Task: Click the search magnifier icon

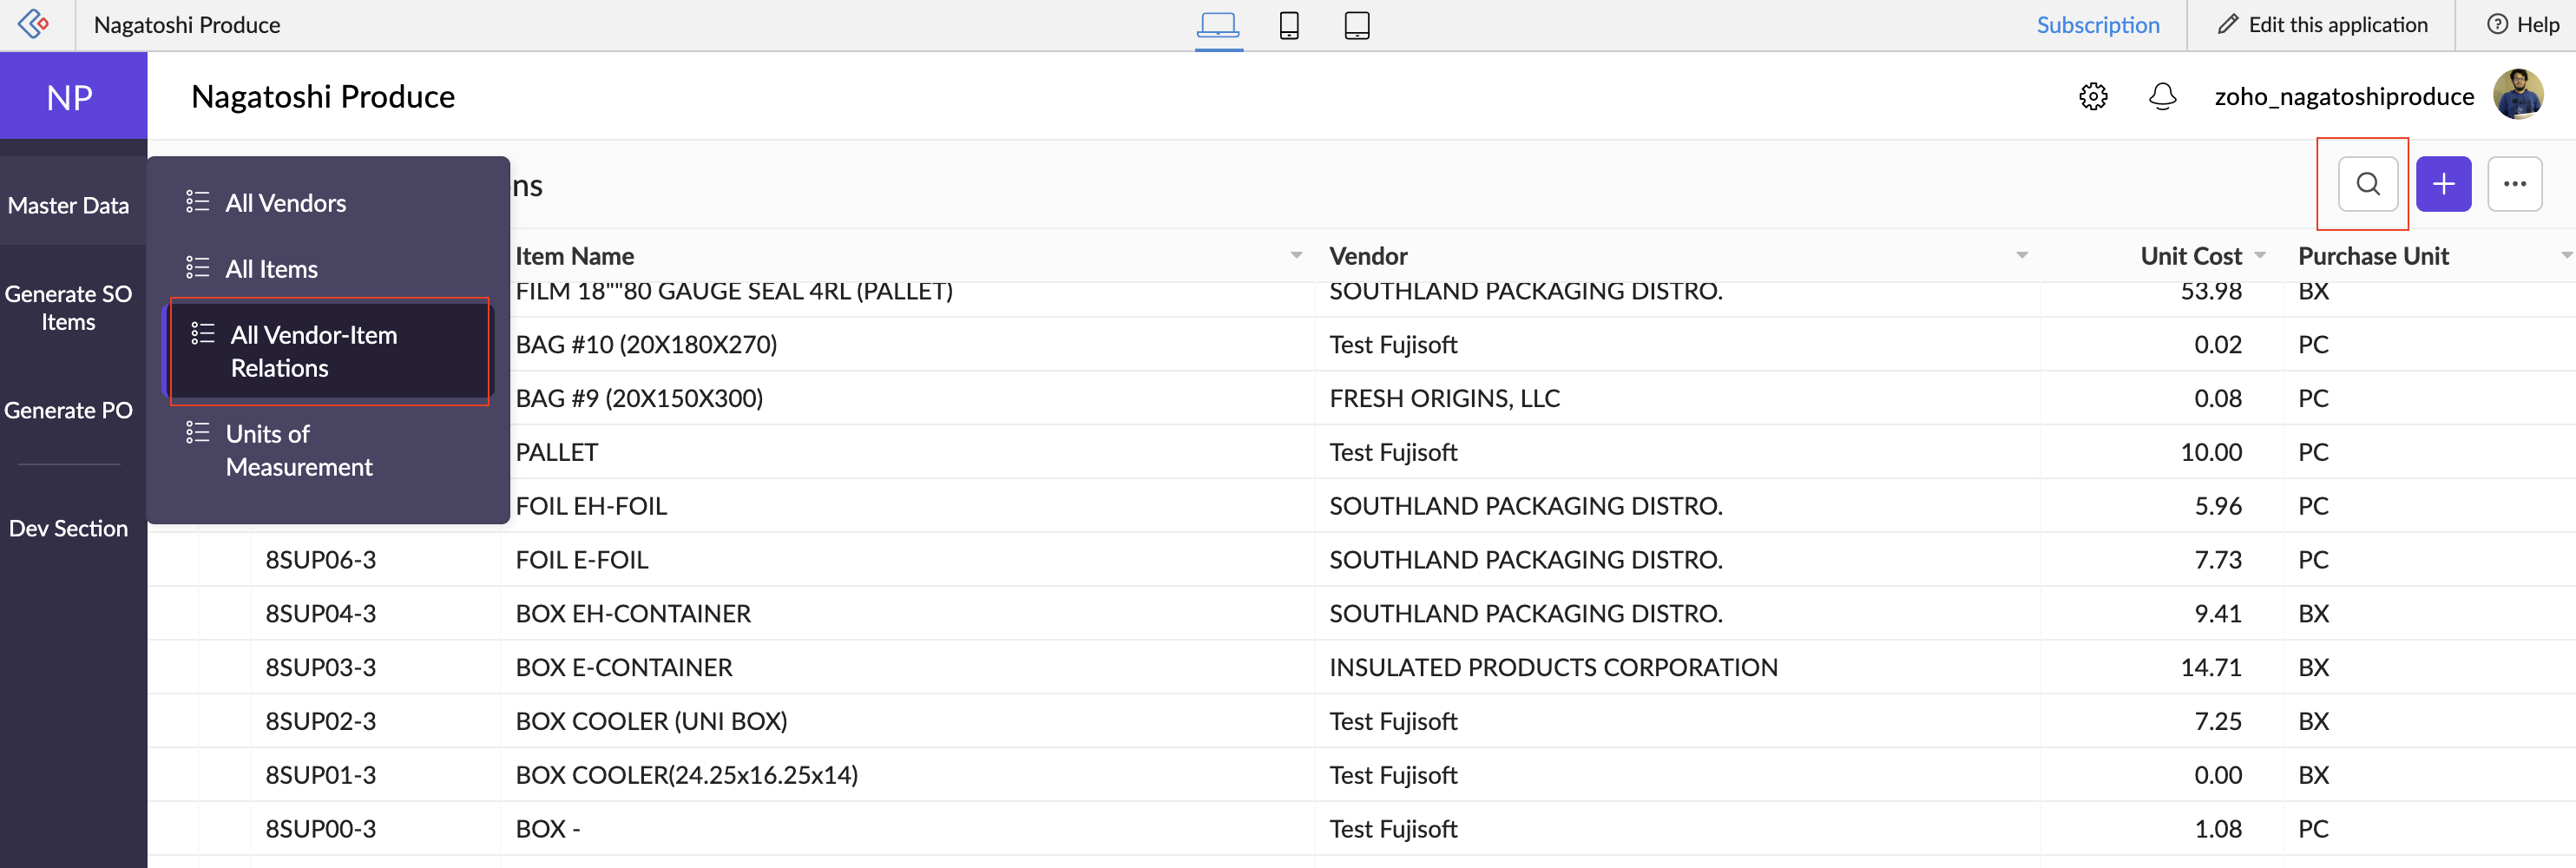Action: point(2367,184)
